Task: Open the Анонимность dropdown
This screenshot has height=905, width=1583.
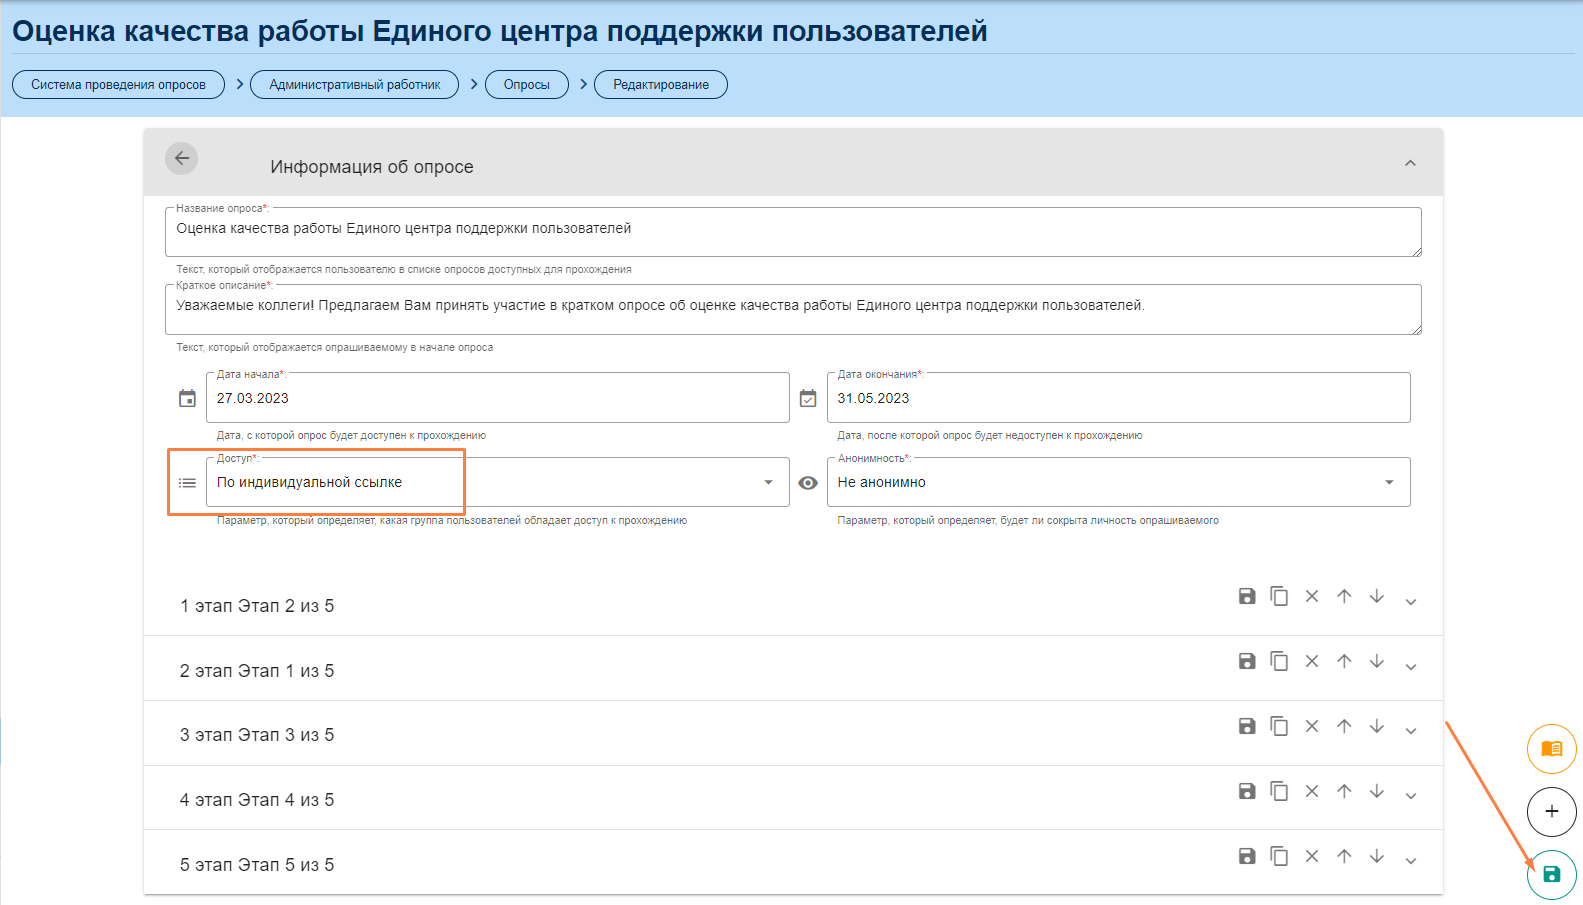Action: click(x=1389, y=482)
